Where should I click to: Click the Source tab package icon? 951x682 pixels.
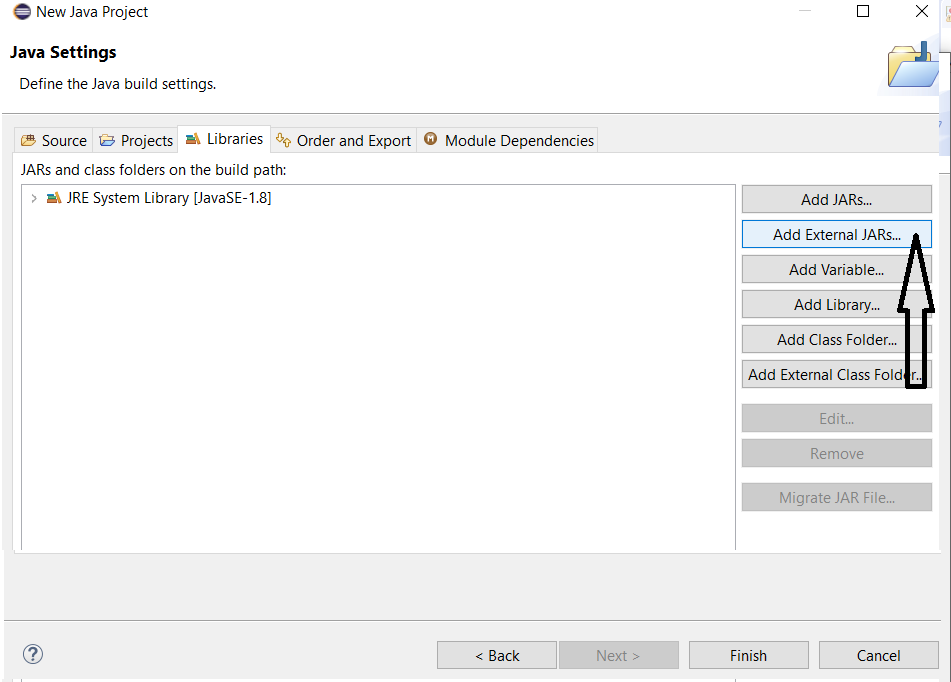(29, 140)
